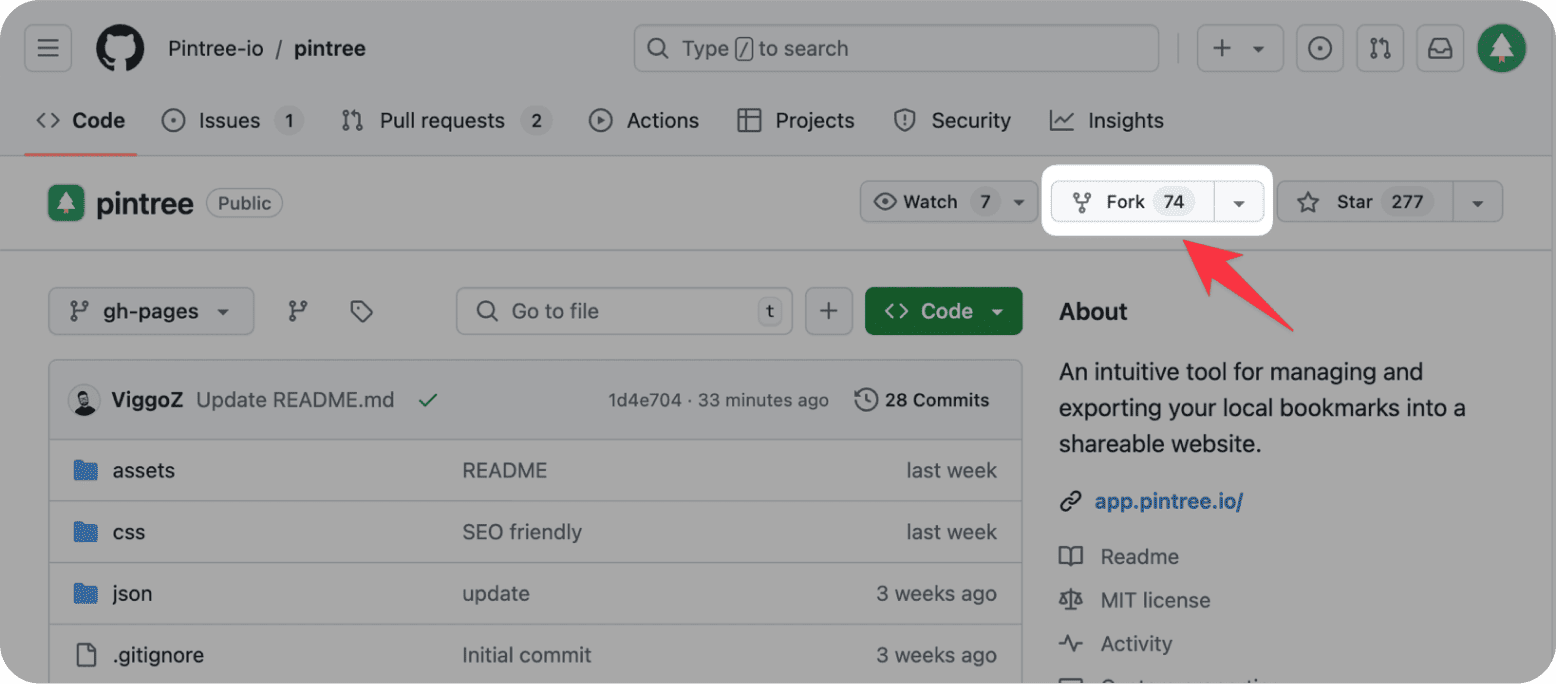Open the app.pintree.io link
Viewport: 1556px width, 684px height.
[x=1168, y=502]
